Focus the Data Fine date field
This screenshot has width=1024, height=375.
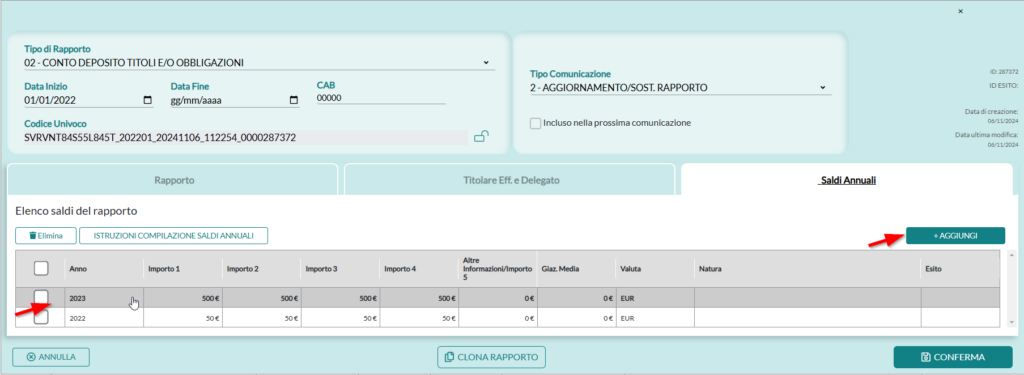[x=235, y=100]
